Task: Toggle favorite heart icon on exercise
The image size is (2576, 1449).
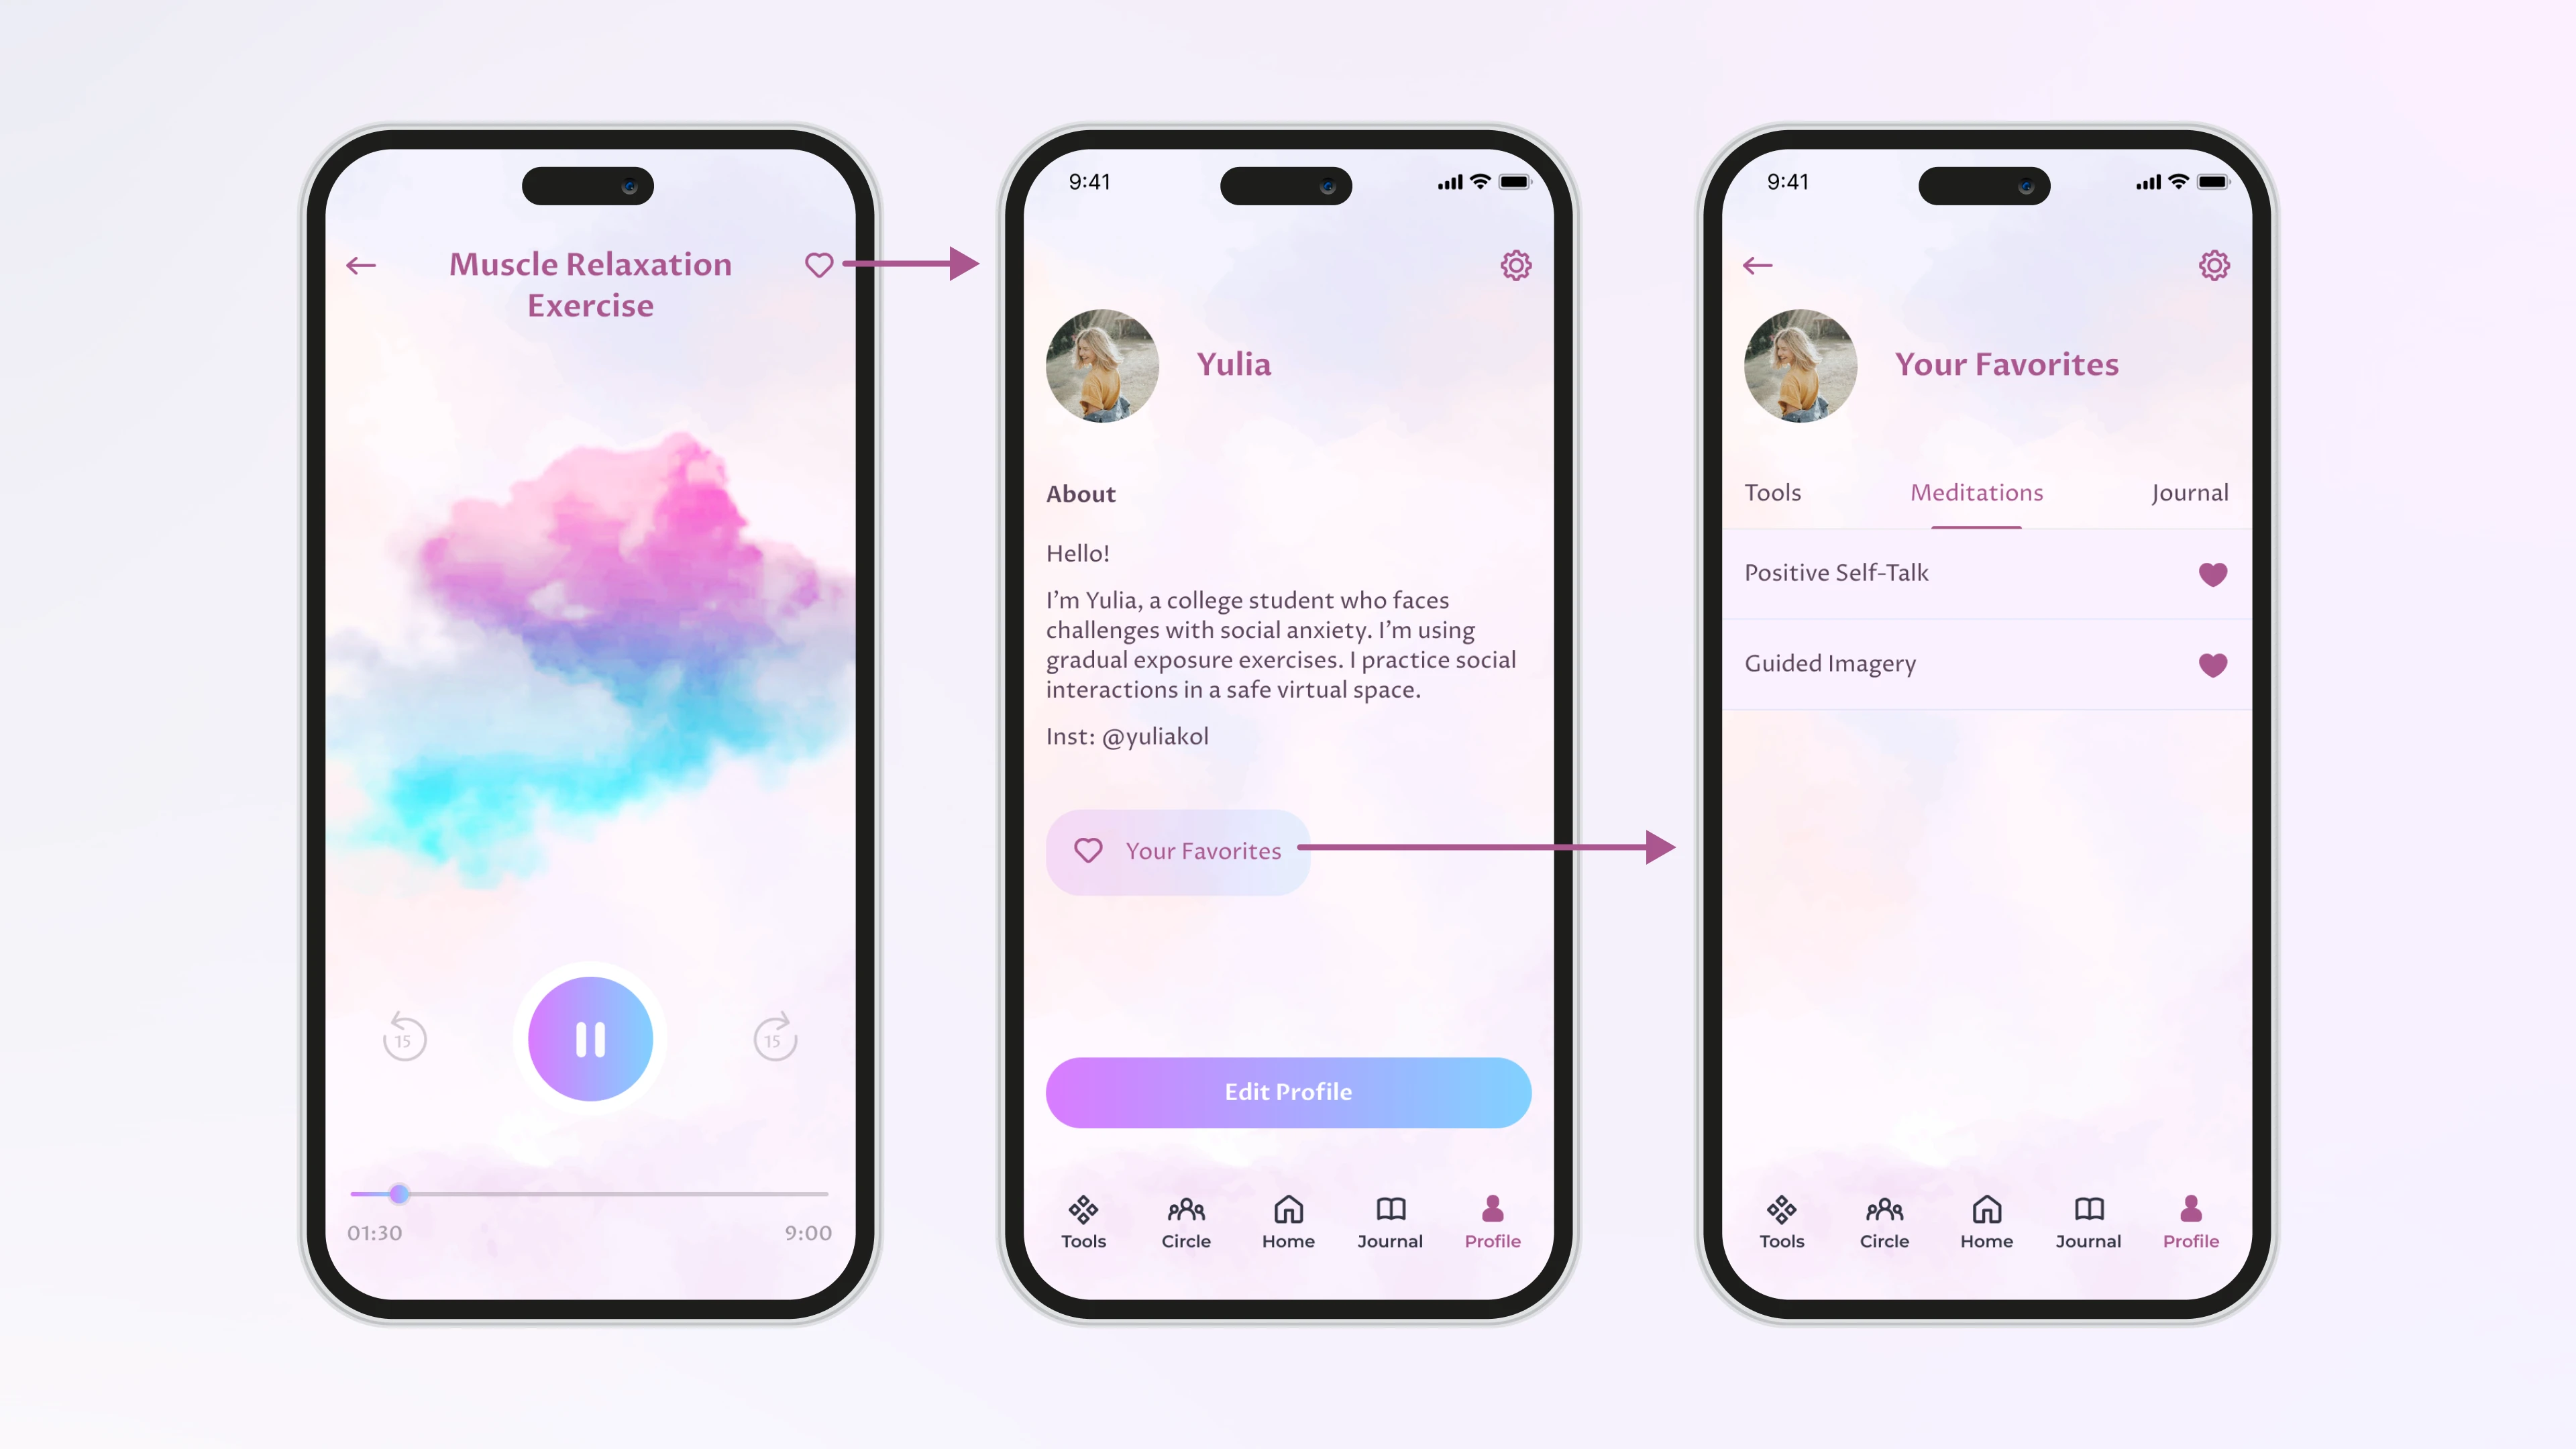Action: tap(819, 264)
